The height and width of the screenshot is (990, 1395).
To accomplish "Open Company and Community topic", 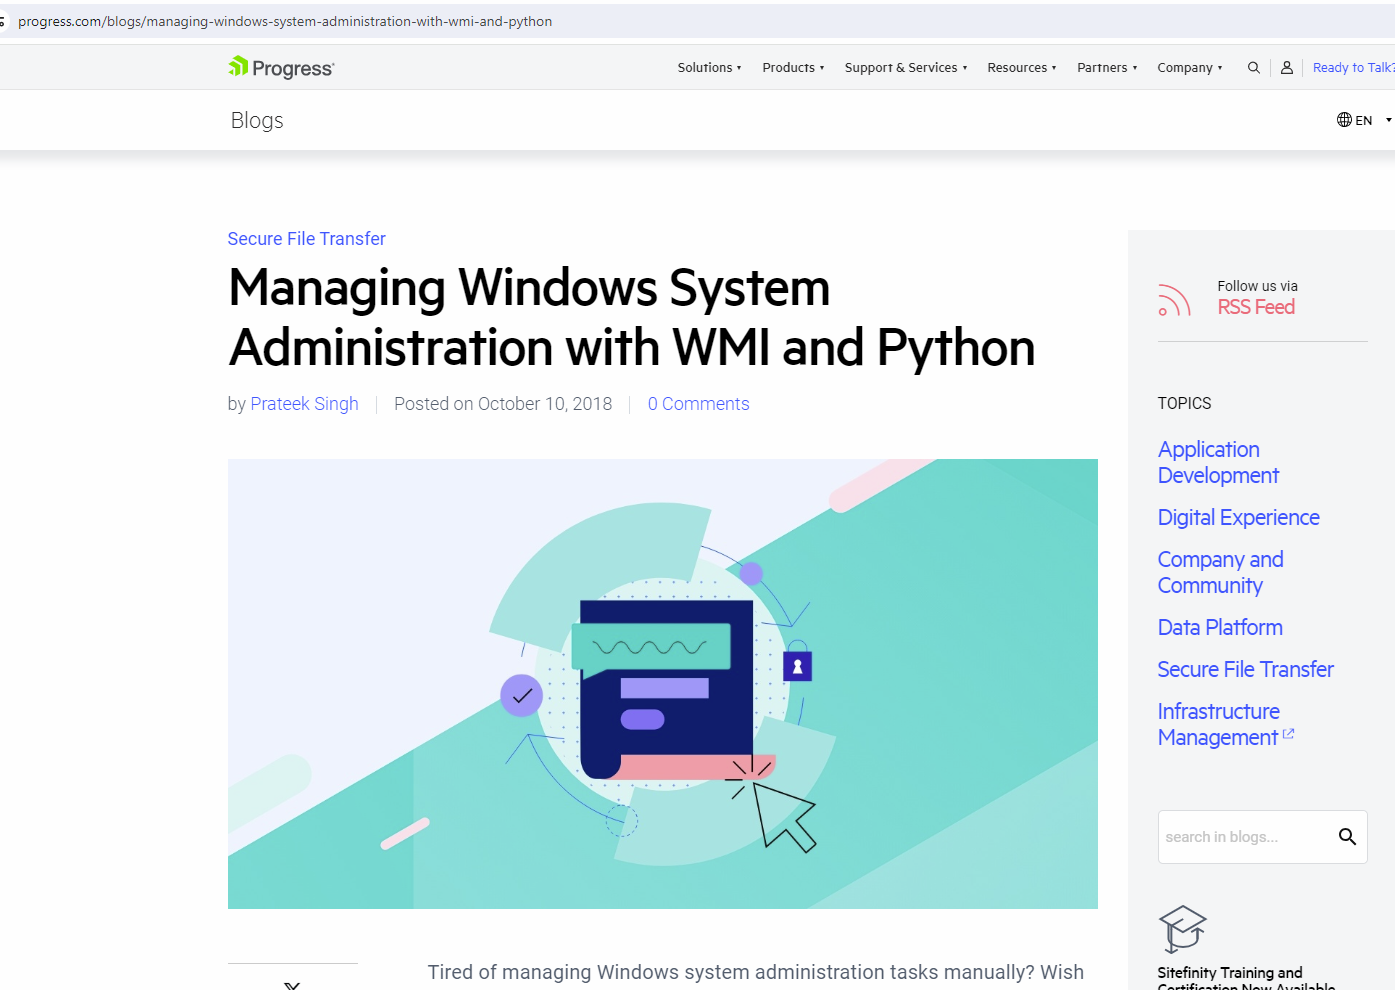I will pyautogui.click(x=1220, y=572).
